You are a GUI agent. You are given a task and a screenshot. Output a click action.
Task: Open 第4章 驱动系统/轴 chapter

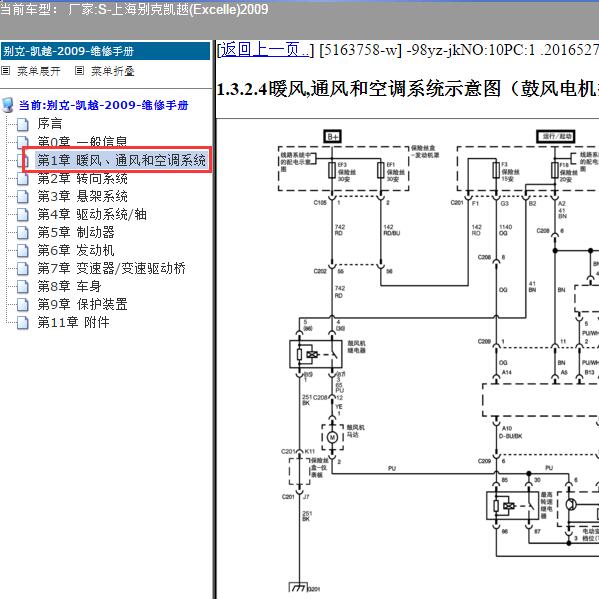92,214
